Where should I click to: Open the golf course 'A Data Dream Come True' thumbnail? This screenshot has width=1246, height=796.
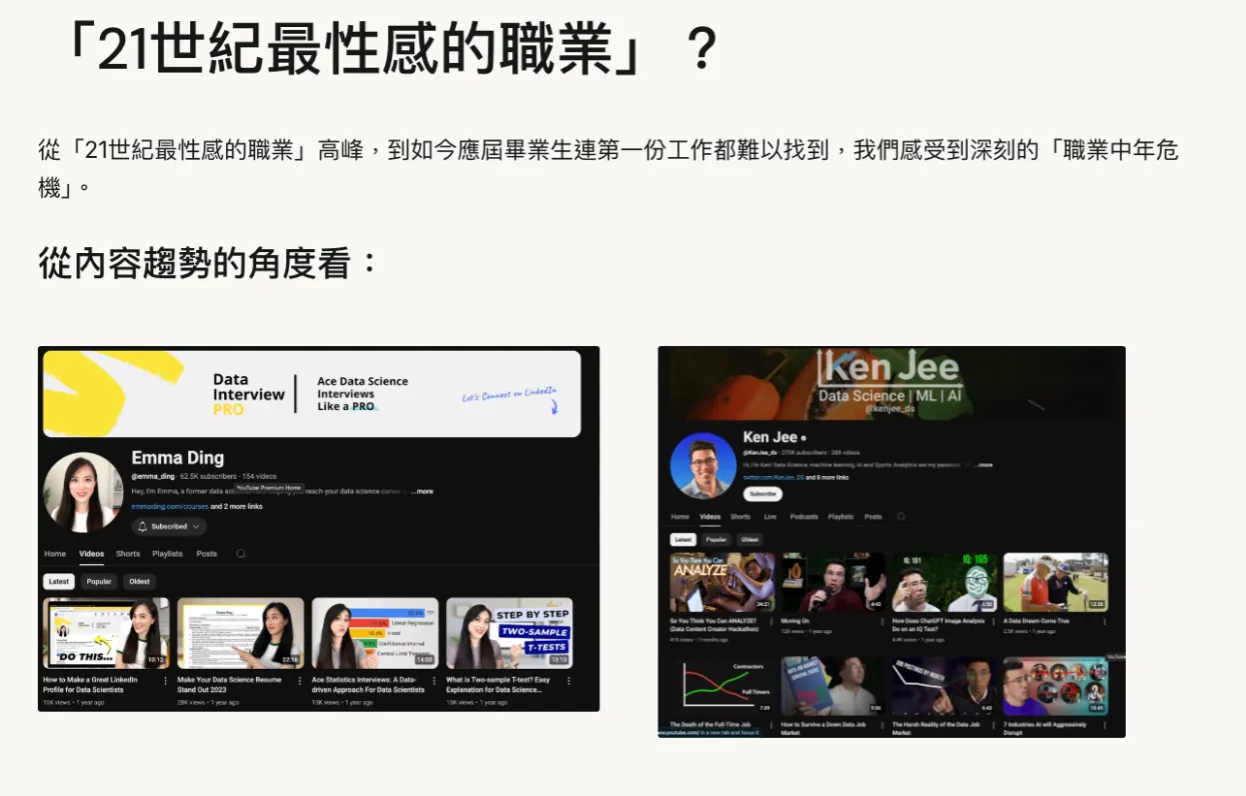[x=1055, y=582]
